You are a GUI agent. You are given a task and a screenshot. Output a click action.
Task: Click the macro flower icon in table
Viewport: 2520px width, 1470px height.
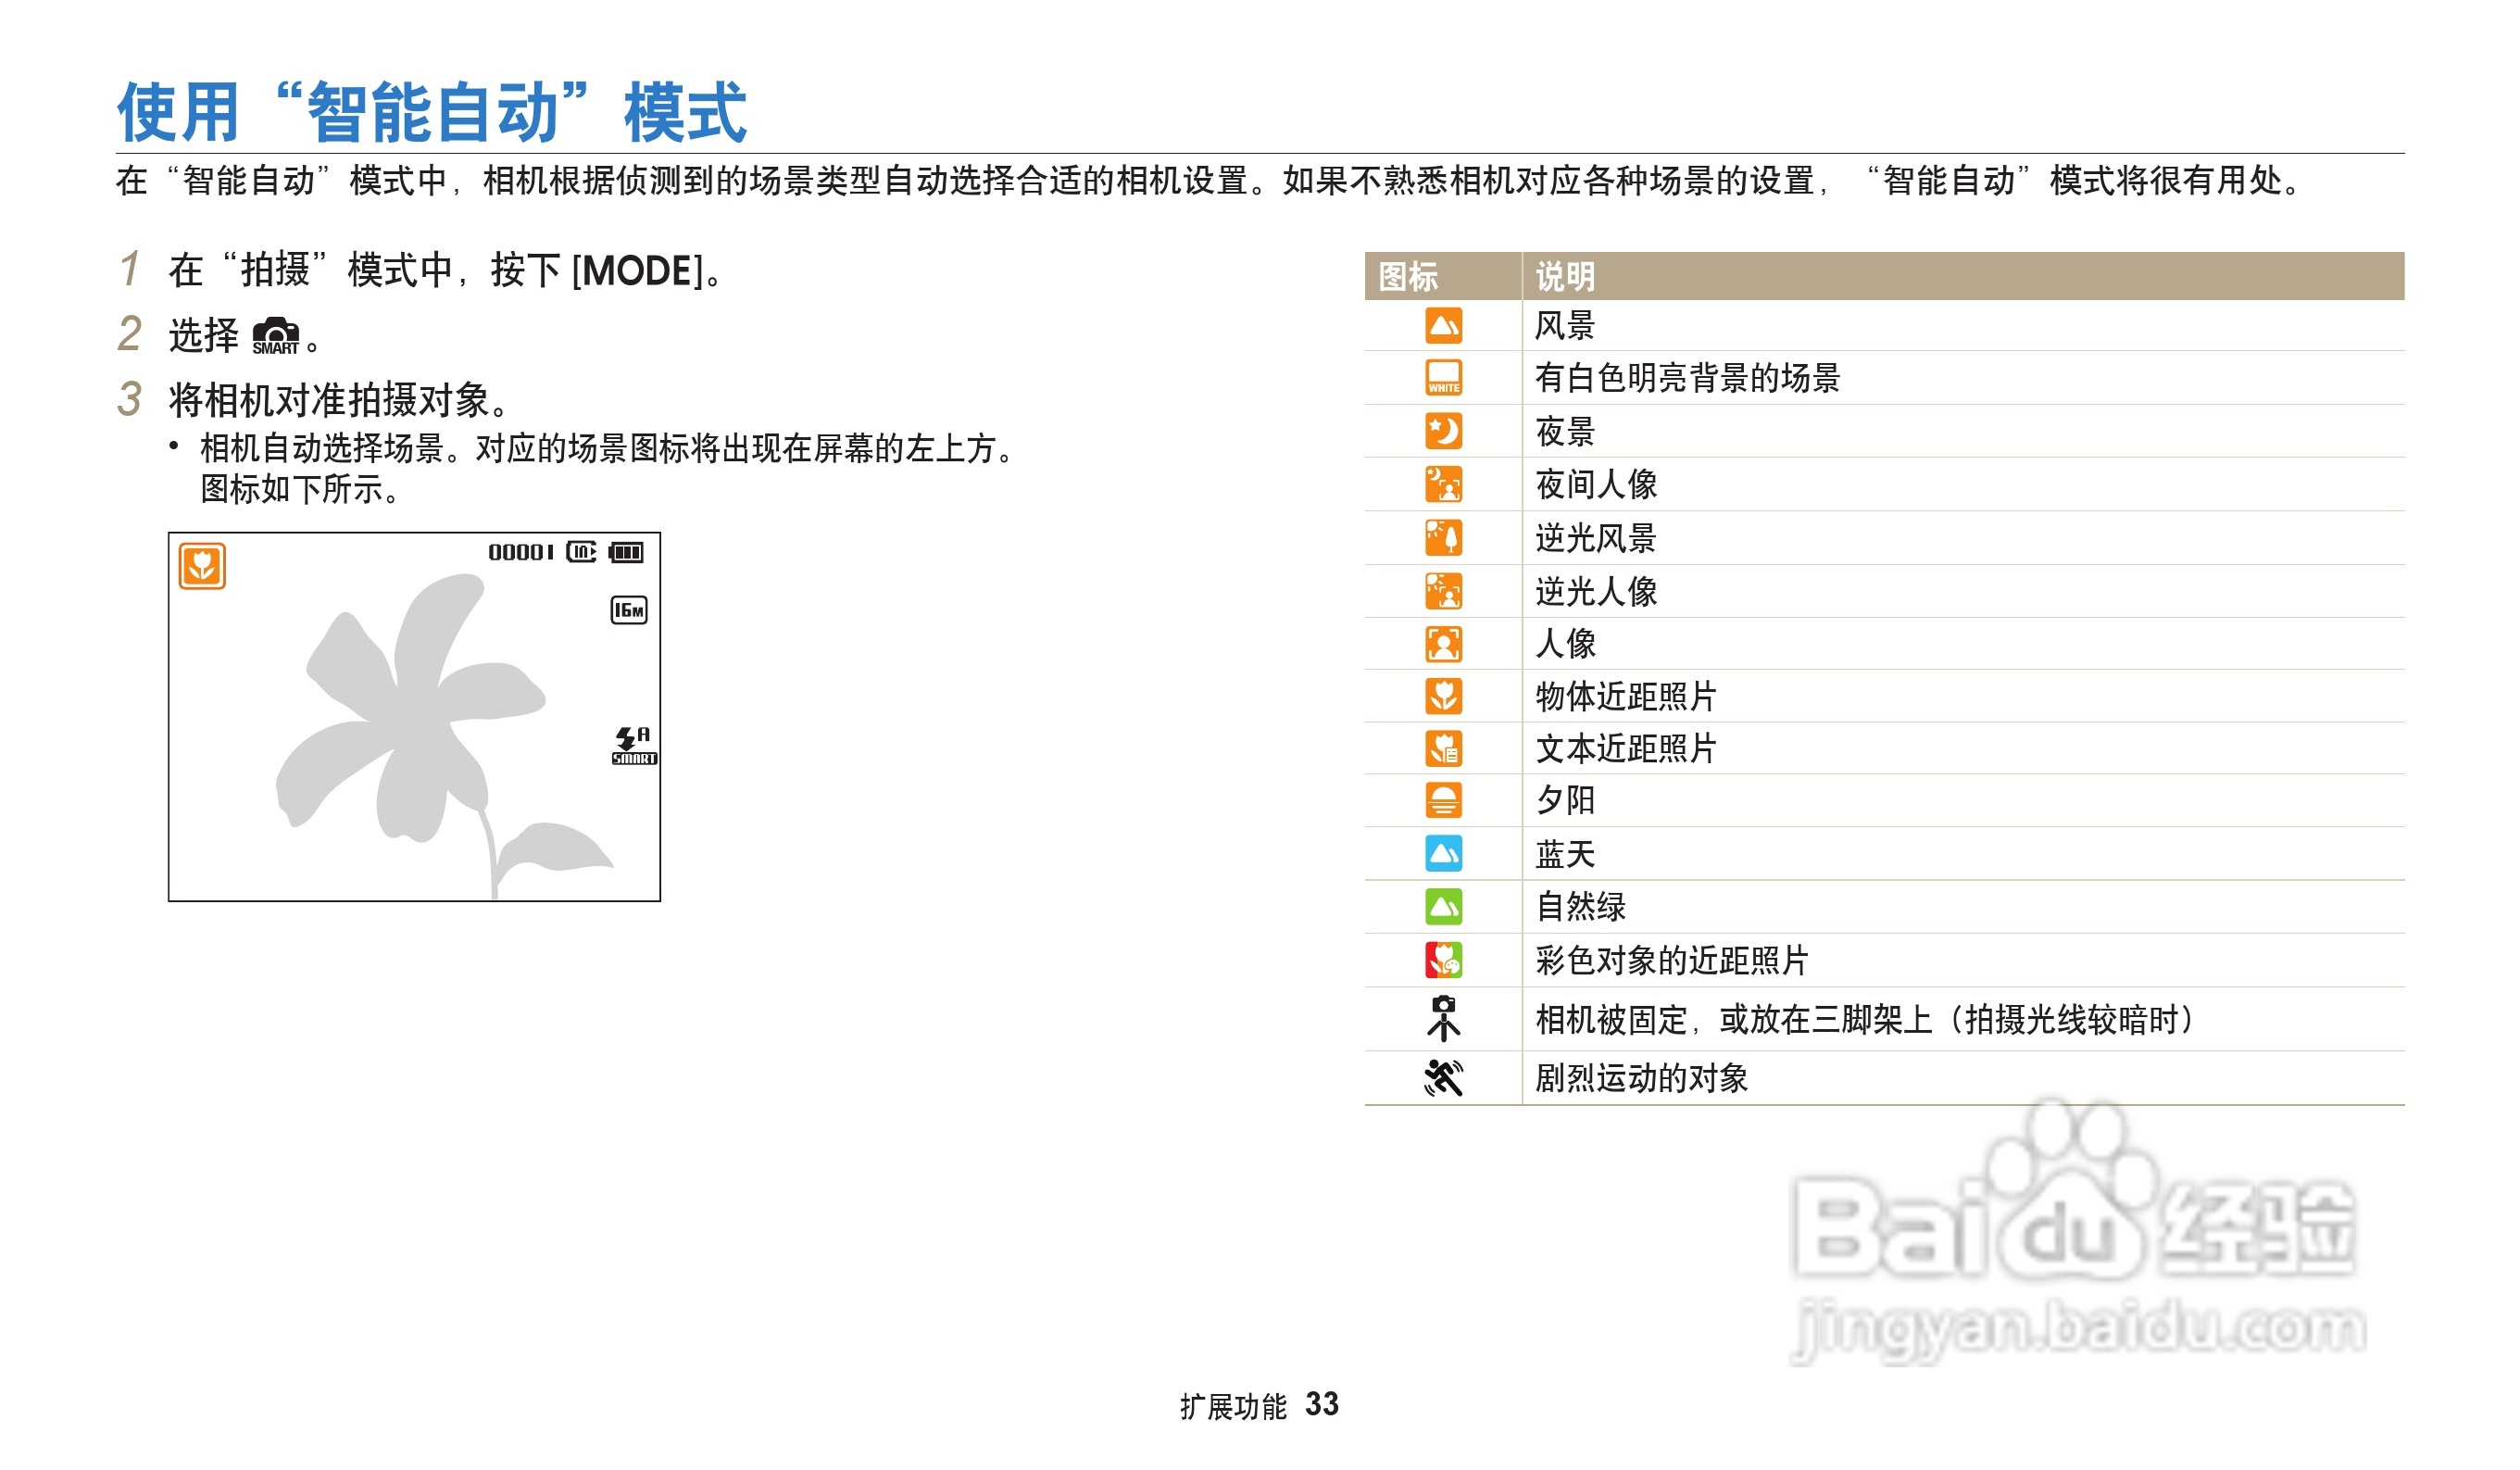1443,696
